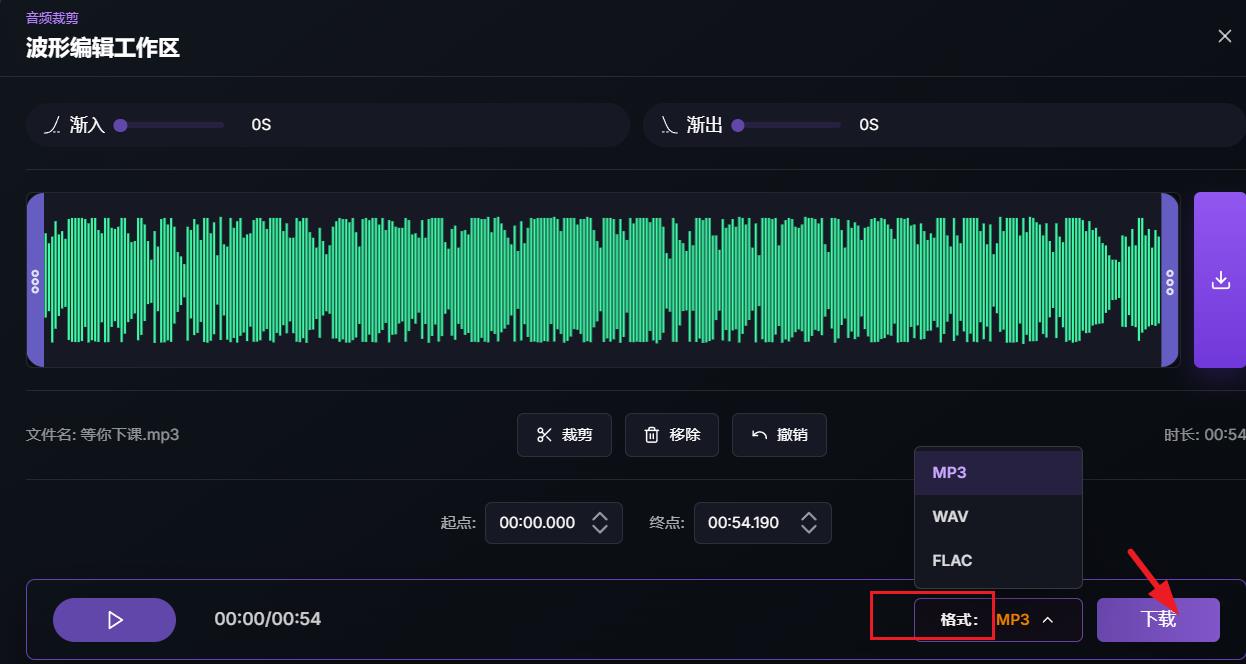Click the 下载 download button

tap(1158, 620)
